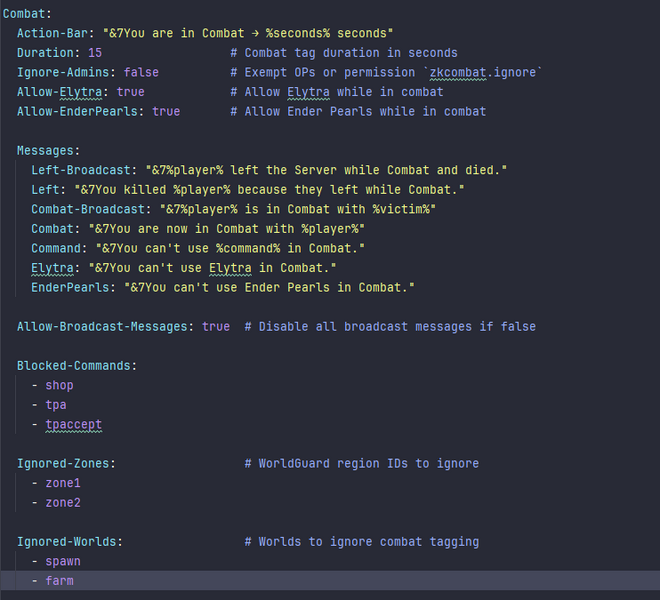Place cursor on Duration value 15
The image size is (660, 600).
click(x=95, y=53)
